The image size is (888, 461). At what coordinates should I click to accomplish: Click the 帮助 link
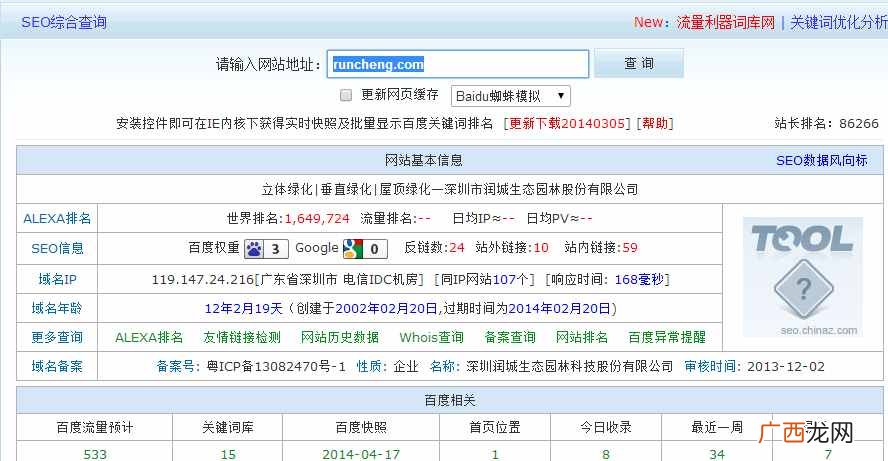(x=655, y=123)
